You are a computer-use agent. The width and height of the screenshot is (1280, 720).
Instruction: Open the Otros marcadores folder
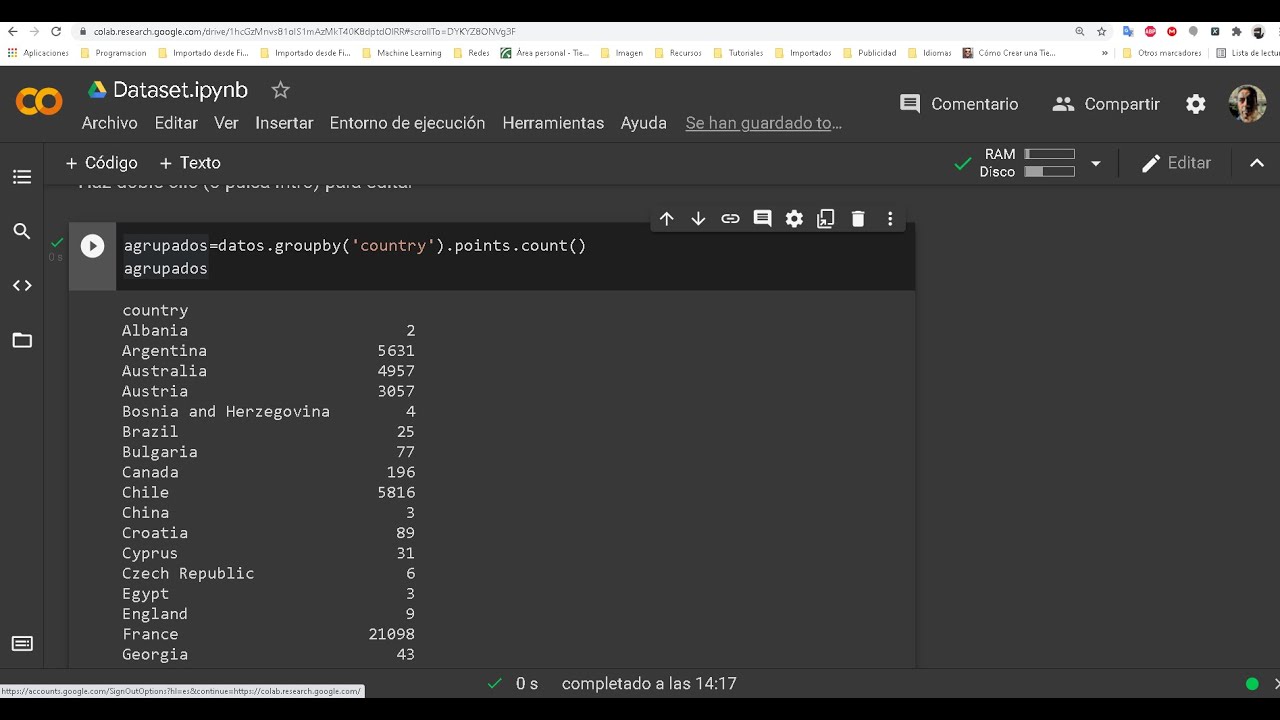[1162, 53]
